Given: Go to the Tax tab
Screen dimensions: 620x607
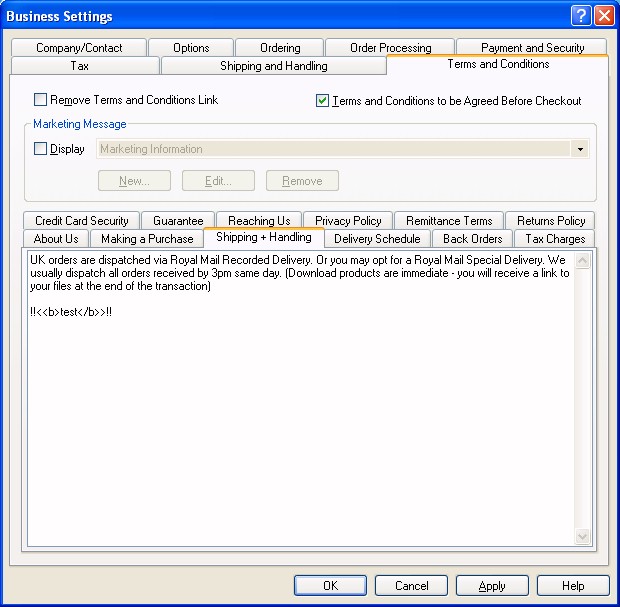Looking at the screenshot, I should click(x=80, y=66).
